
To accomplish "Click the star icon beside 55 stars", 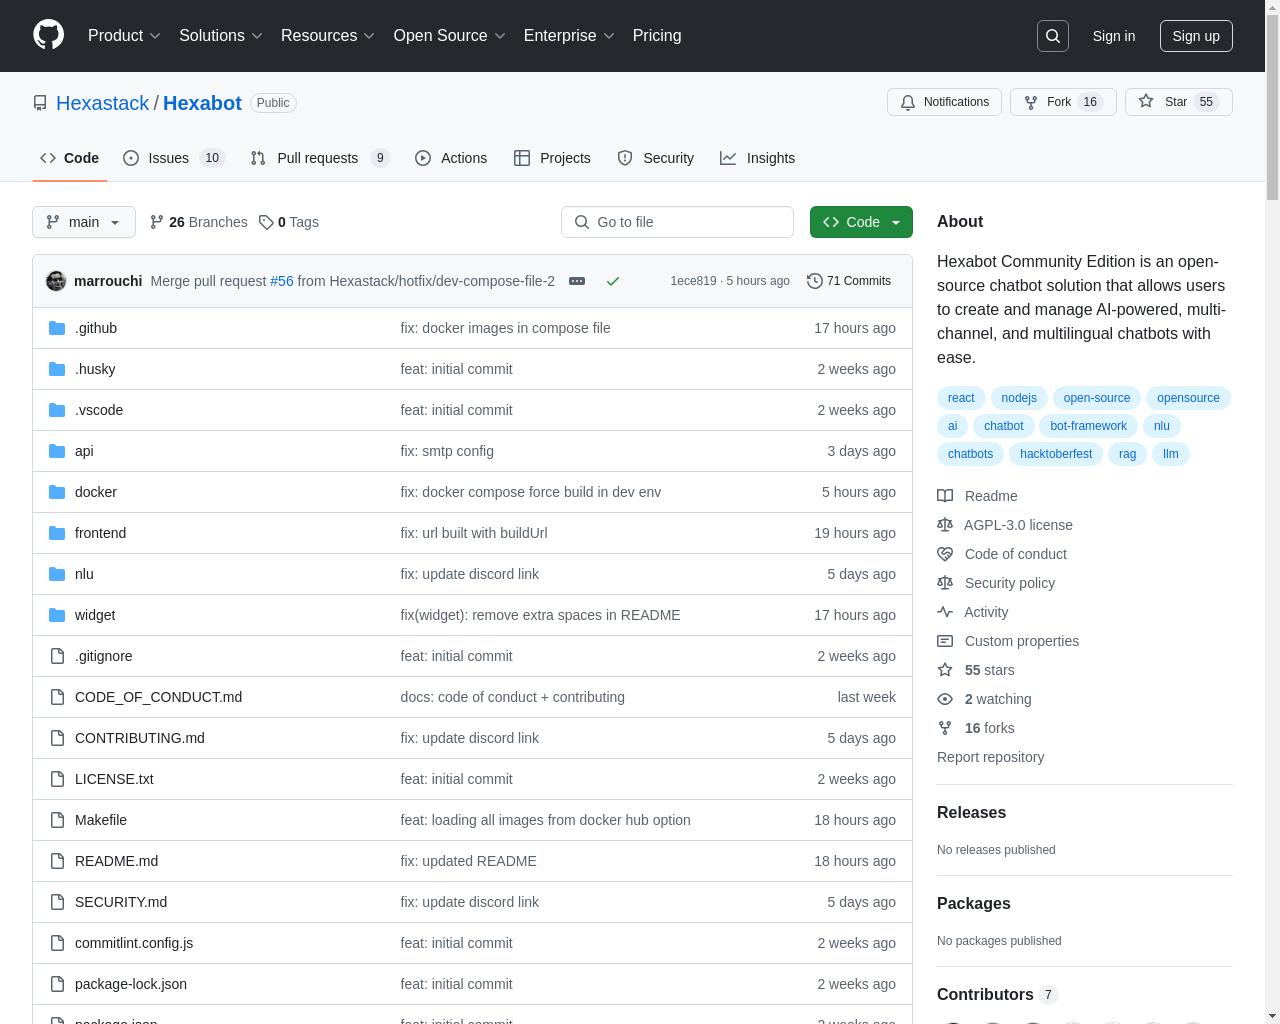I will click(x=945, y=670).
